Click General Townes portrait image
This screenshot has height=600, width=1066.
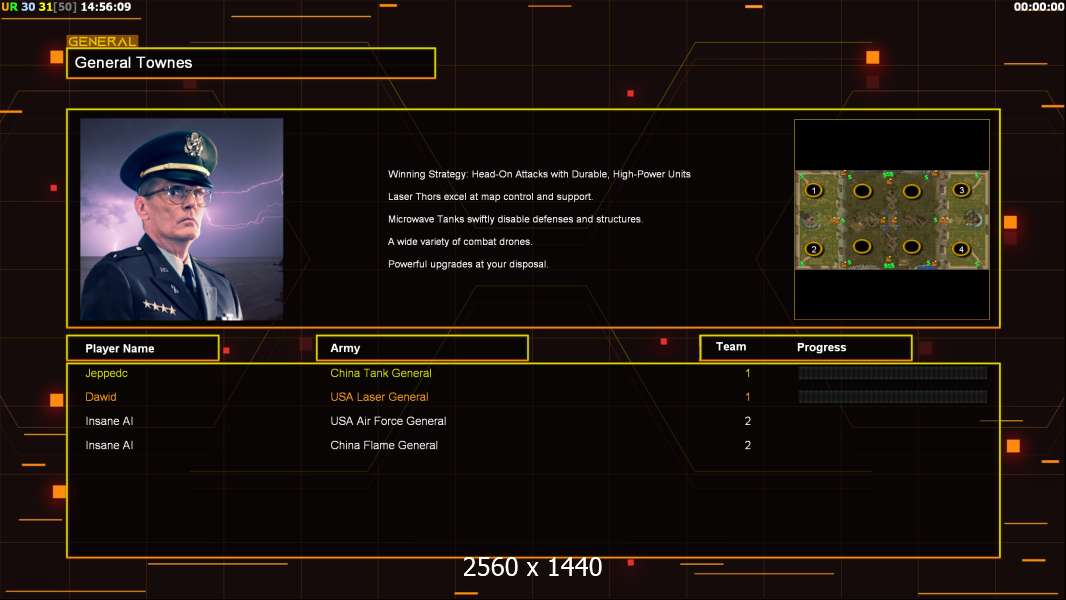click(x=182, y=219)
